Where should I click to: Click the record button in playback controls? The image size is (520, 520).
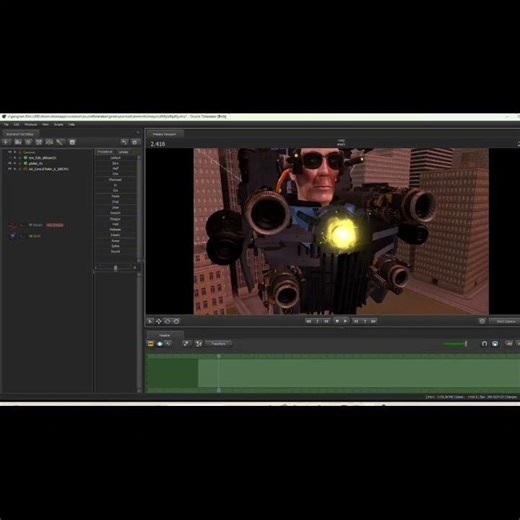coord(337,321)
